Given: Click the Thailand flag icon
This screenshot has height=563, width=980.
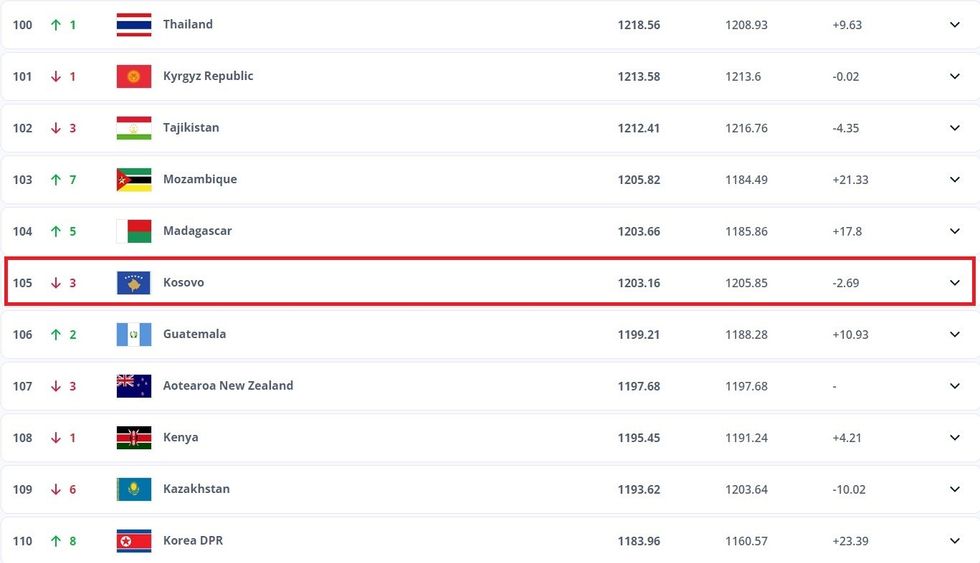Looking at the screenshot, I should pos(134,25).
